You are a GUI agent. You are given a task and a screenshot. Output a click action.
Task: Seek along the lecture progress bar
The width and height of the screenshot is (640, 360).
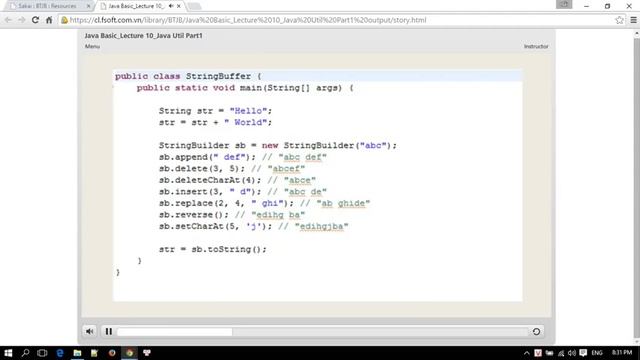coord(322,332)
